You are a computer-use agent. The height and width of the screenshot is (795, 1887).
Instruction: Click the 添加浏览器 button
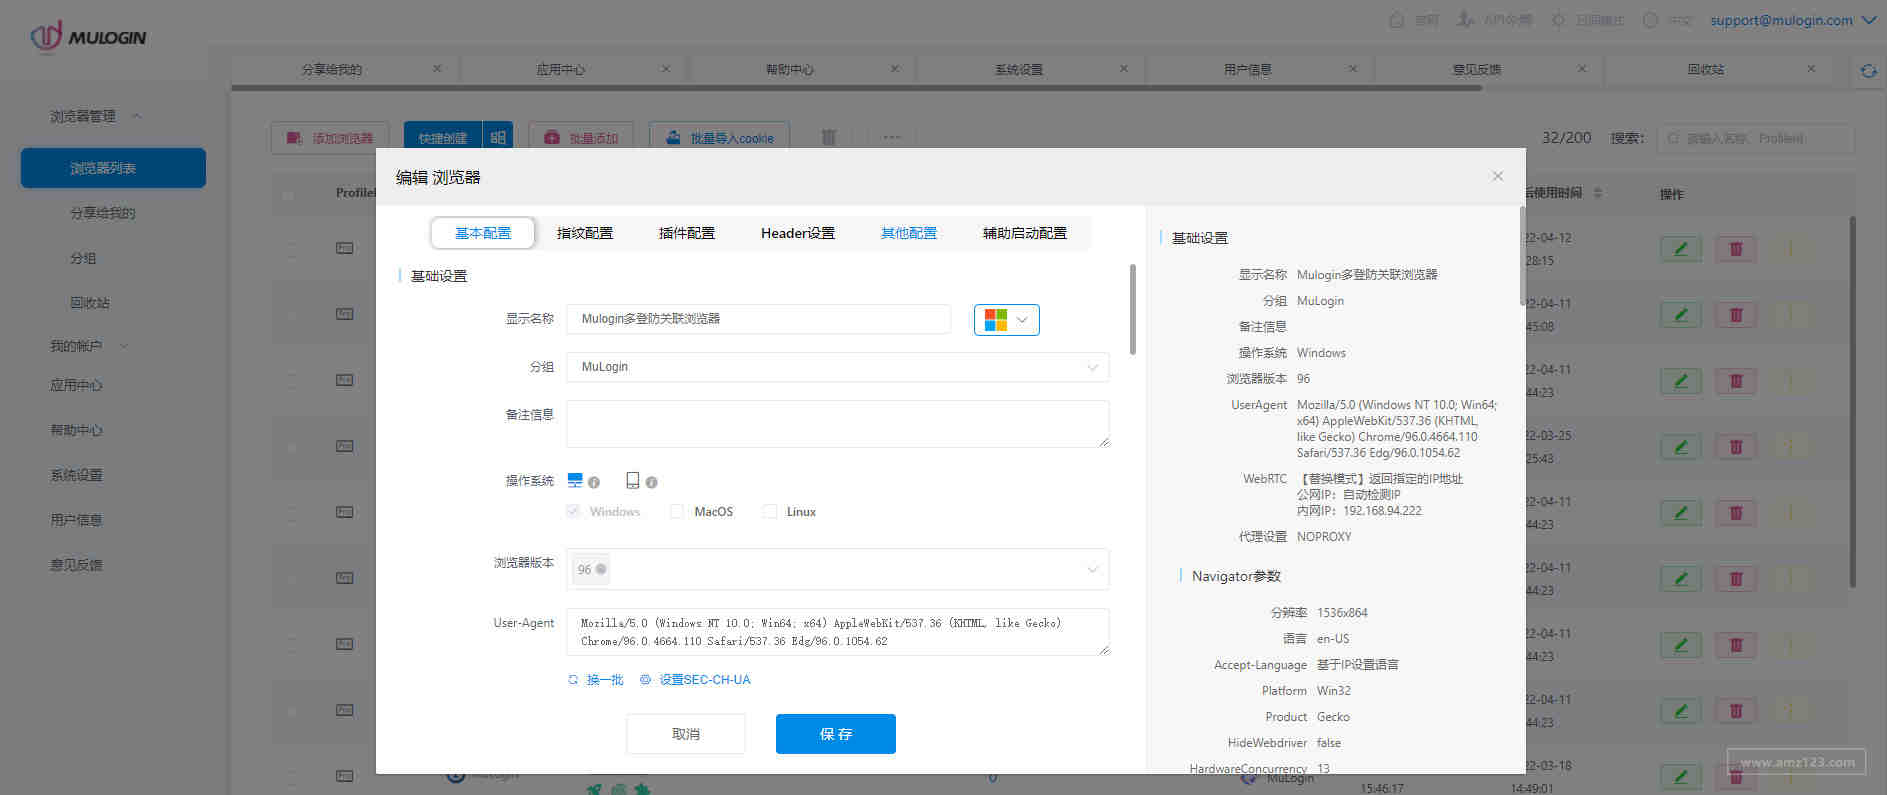(330, 138)
